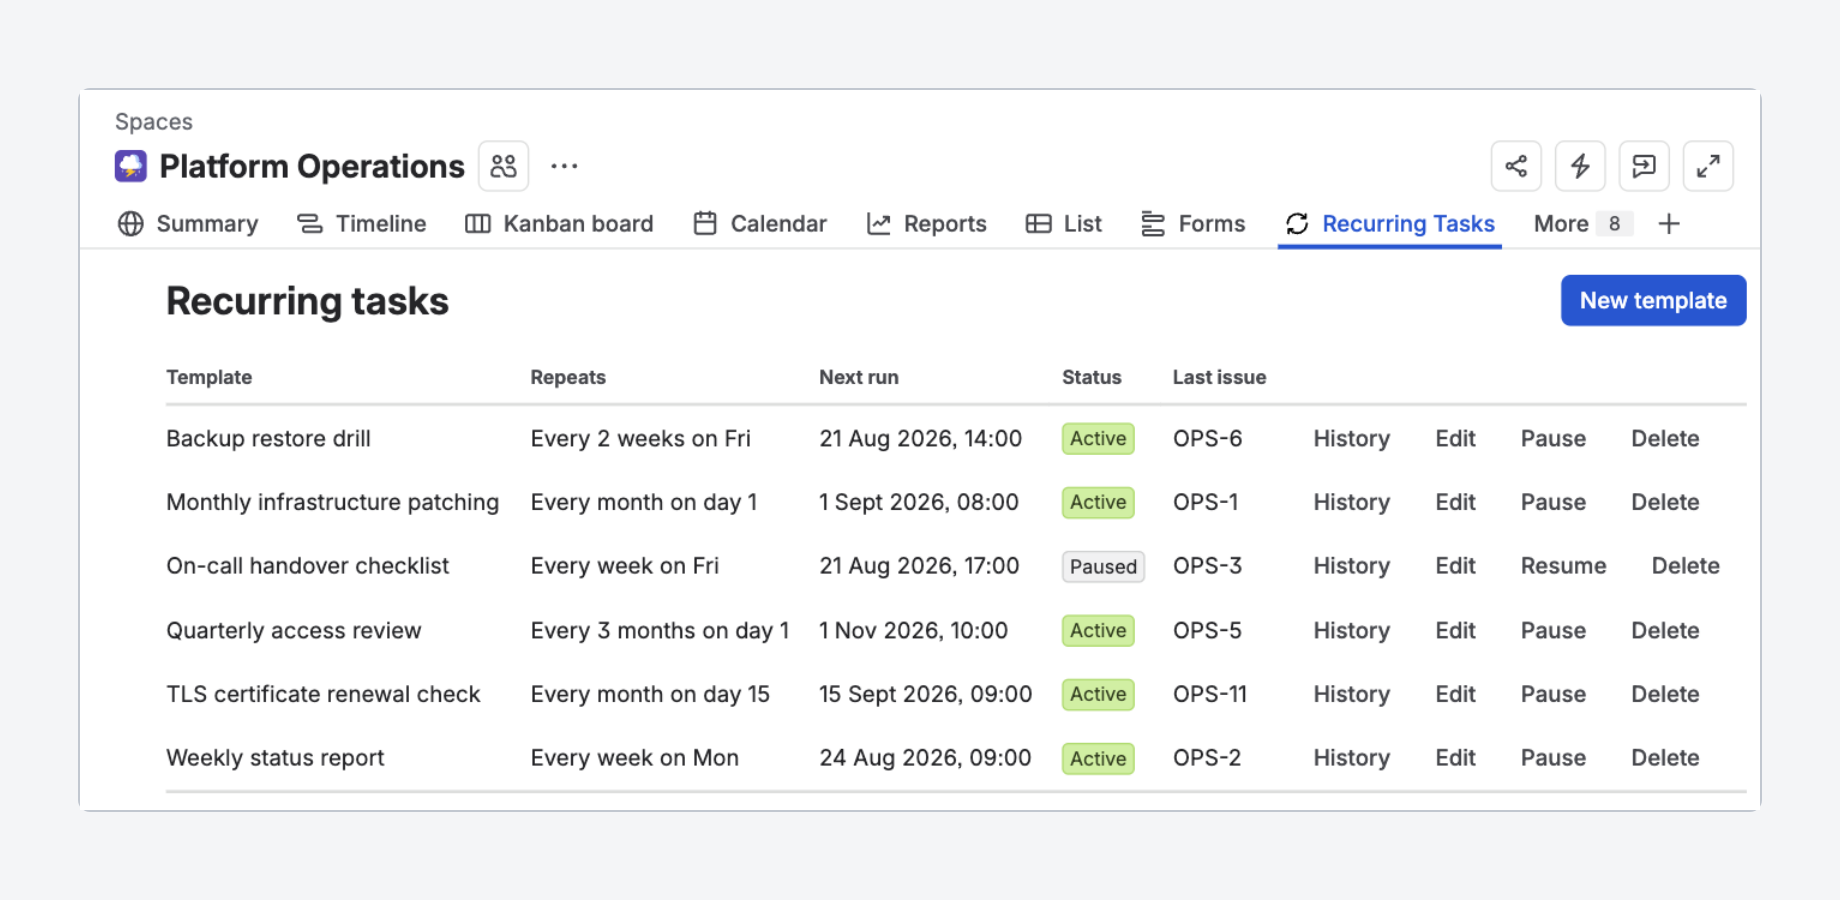
Task: Click the Last issue column header
Action: tap(1220, 377)
